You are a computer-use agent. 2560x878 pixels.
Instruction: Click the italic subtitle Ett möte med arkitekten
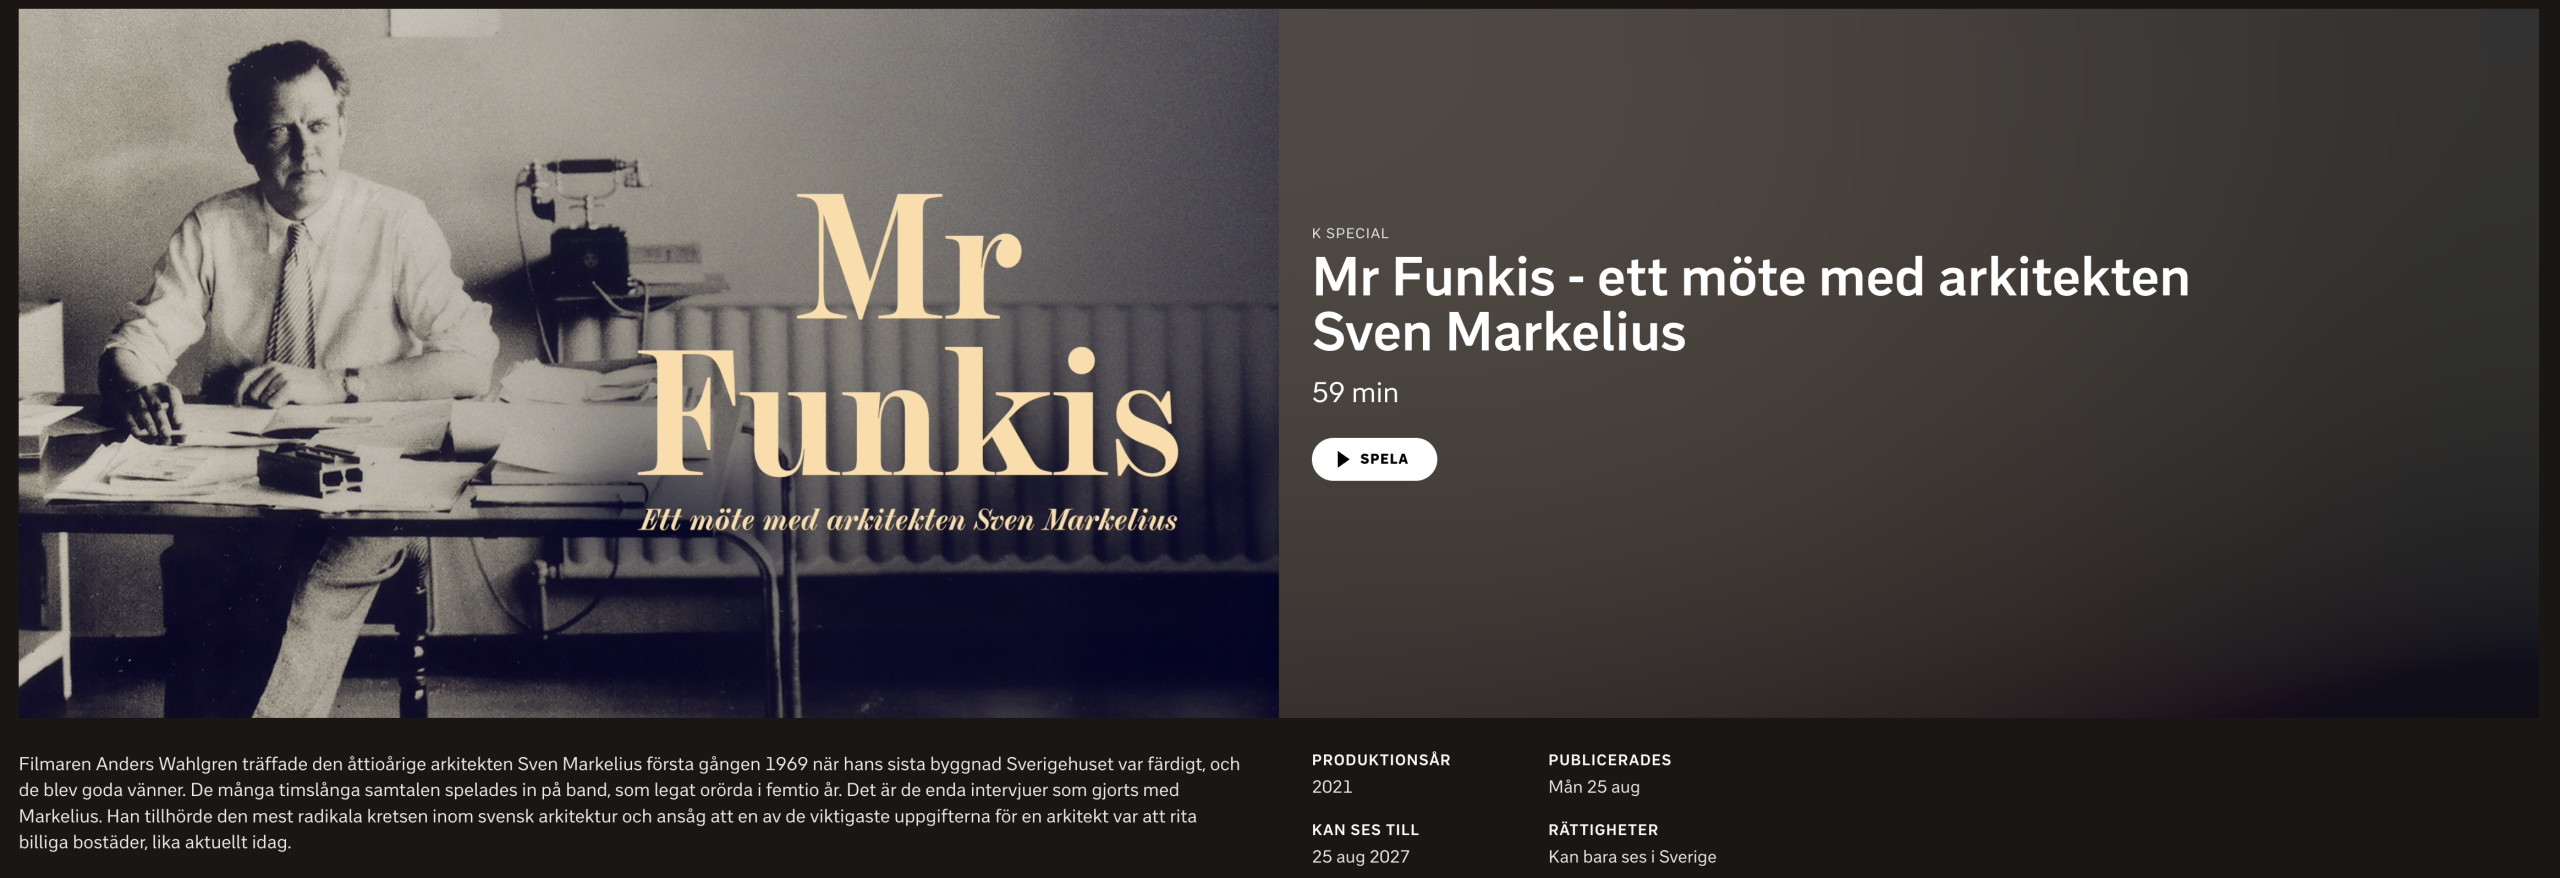908,520
